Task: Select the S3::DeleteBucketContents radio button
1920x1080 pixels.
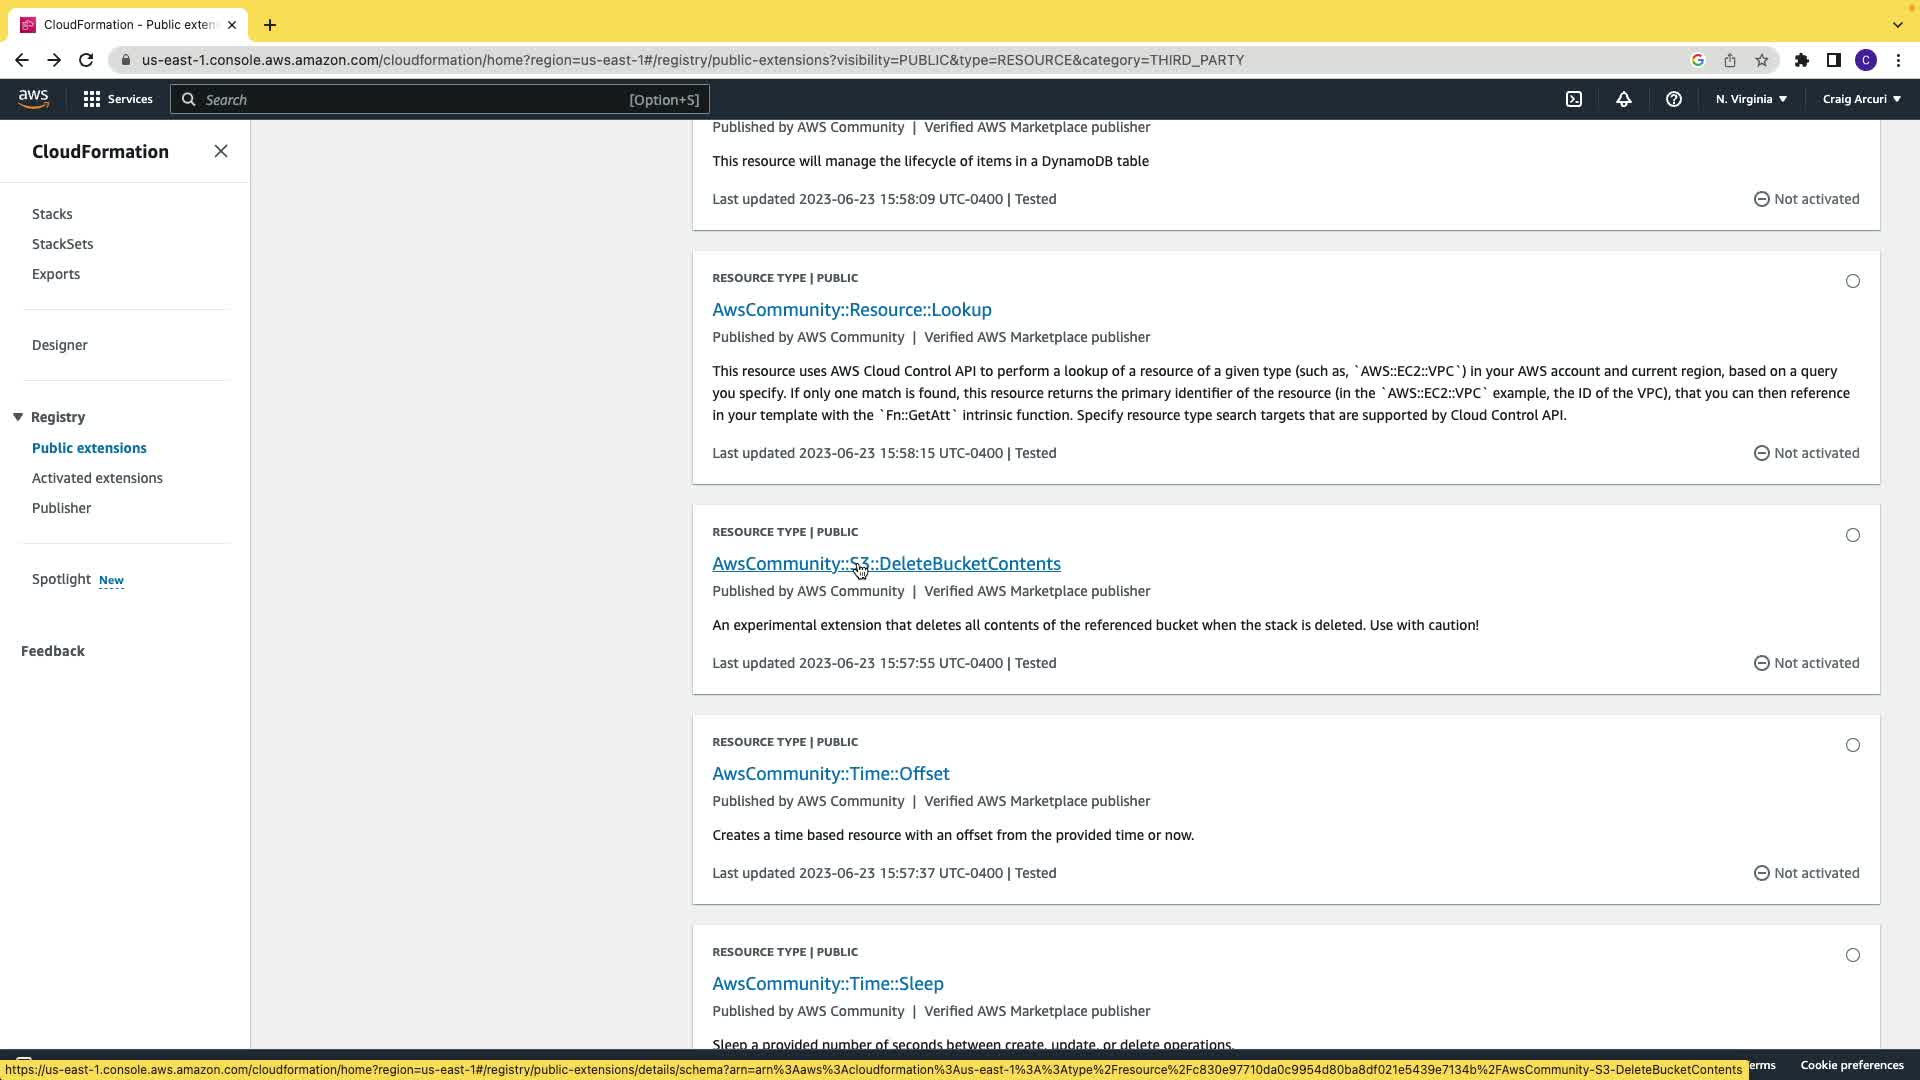Action: pyautogui.click(x=1853, y=535)
